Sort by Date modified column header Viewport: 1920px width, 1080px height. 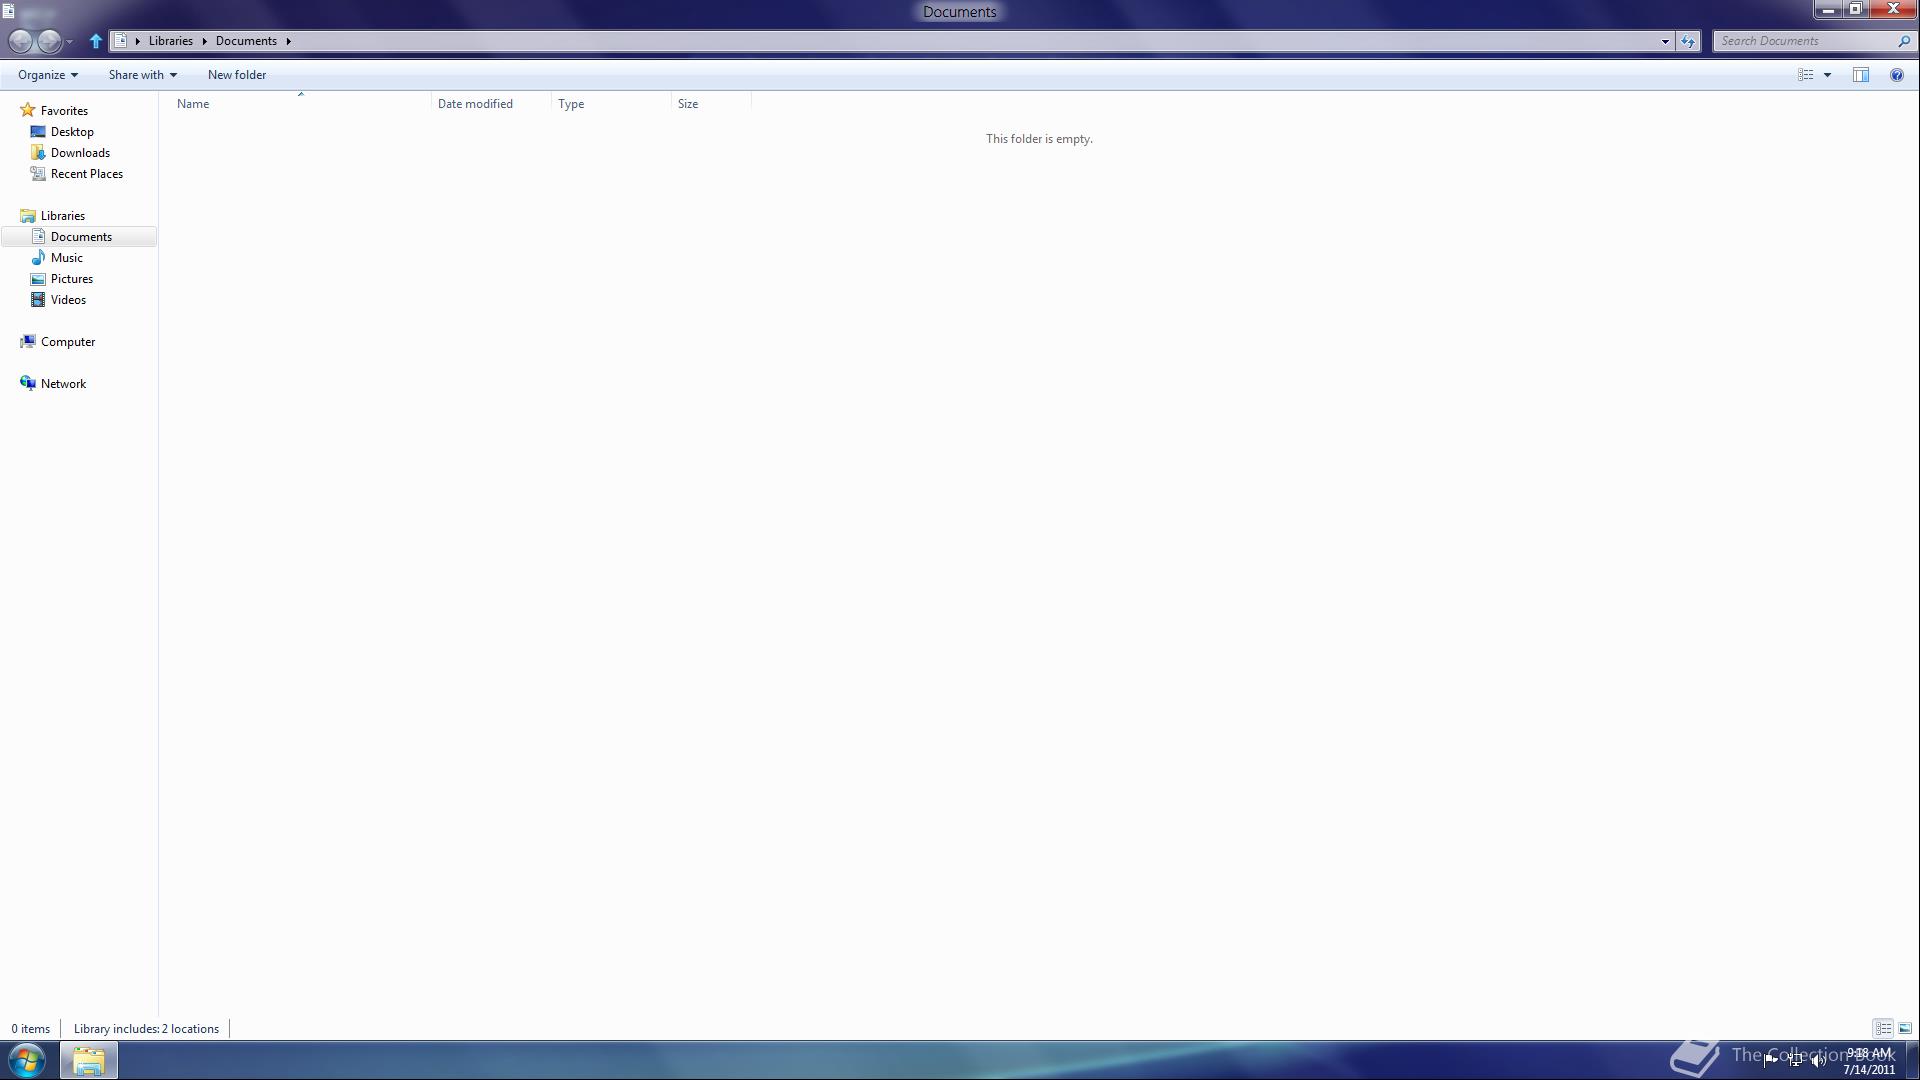click(475, 104)
